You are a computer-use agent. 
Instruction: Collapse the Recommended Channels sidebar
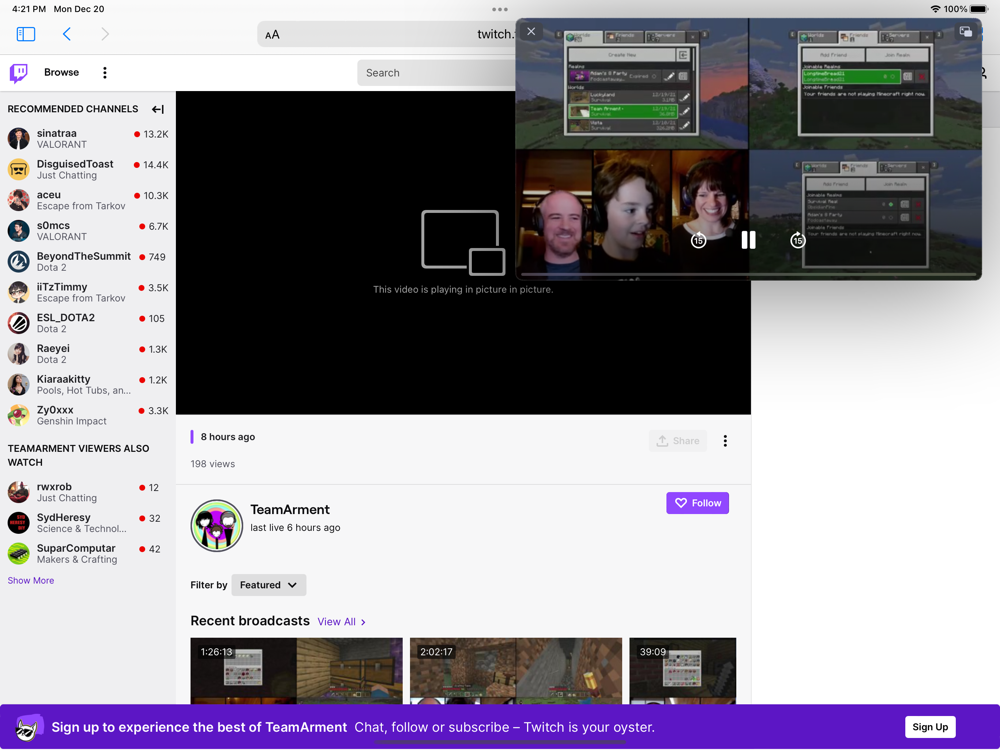pos(158,109)
